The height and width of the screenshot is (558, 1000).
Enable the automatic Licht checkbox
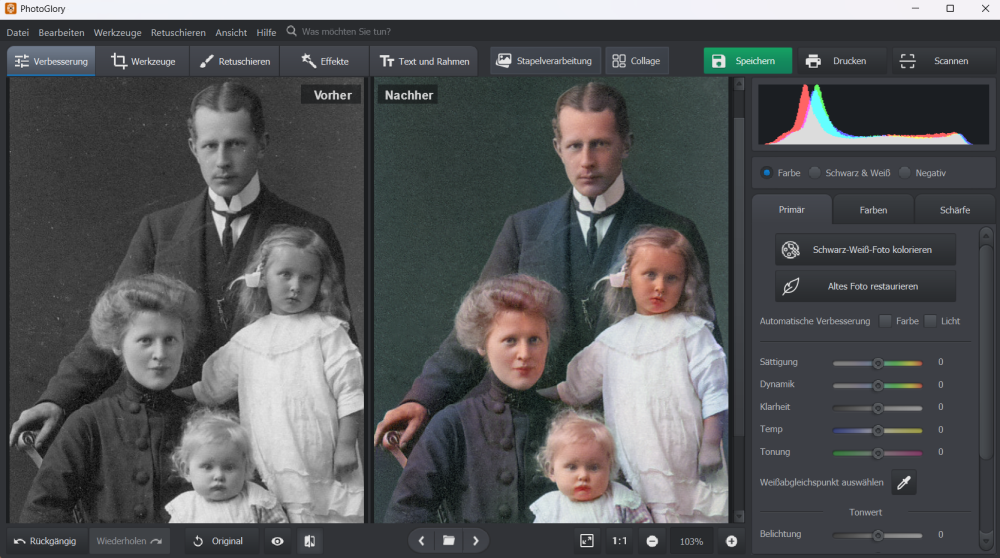(930, 321)
